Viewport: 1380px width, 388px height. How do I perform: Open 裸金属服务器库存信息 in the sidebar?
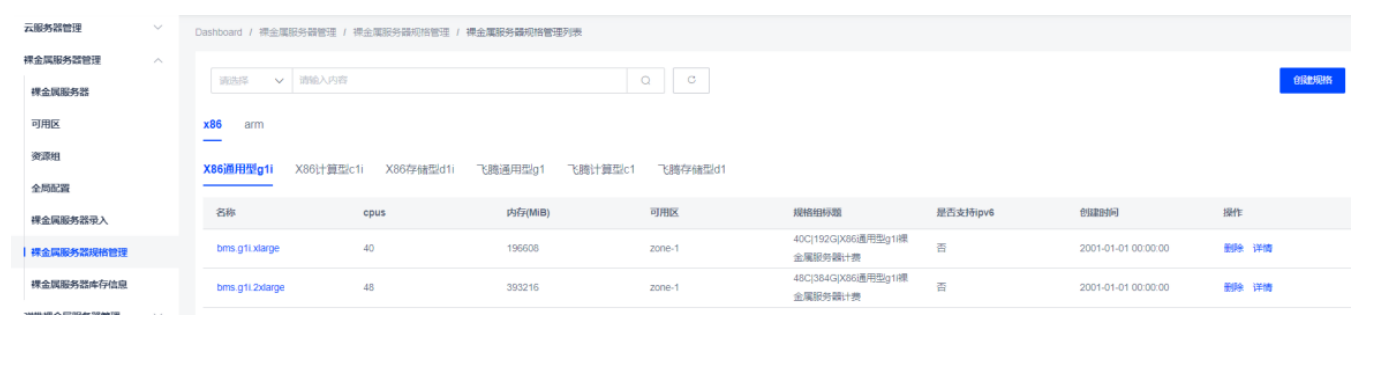79,284
